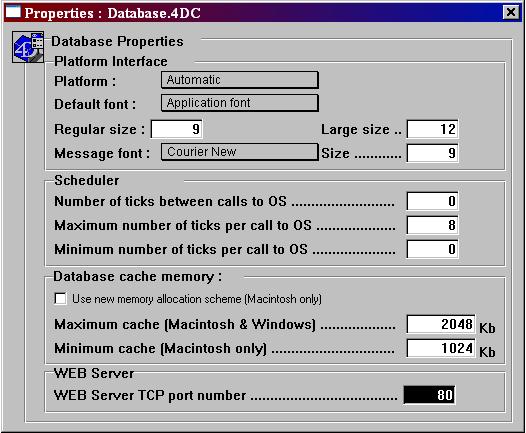526x433 pixels.
Task: Select the Large size input field
Action: (432, 129)
